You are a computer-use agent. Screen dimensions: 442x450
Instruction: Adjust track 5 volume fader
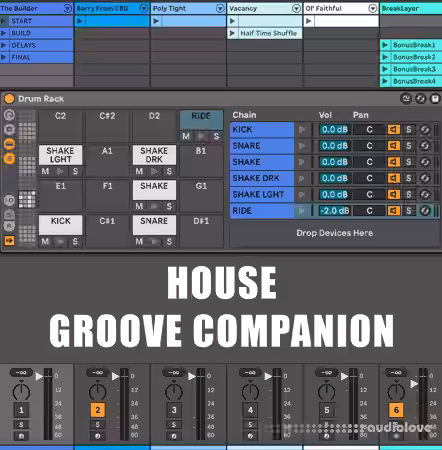tap(344, 377)
